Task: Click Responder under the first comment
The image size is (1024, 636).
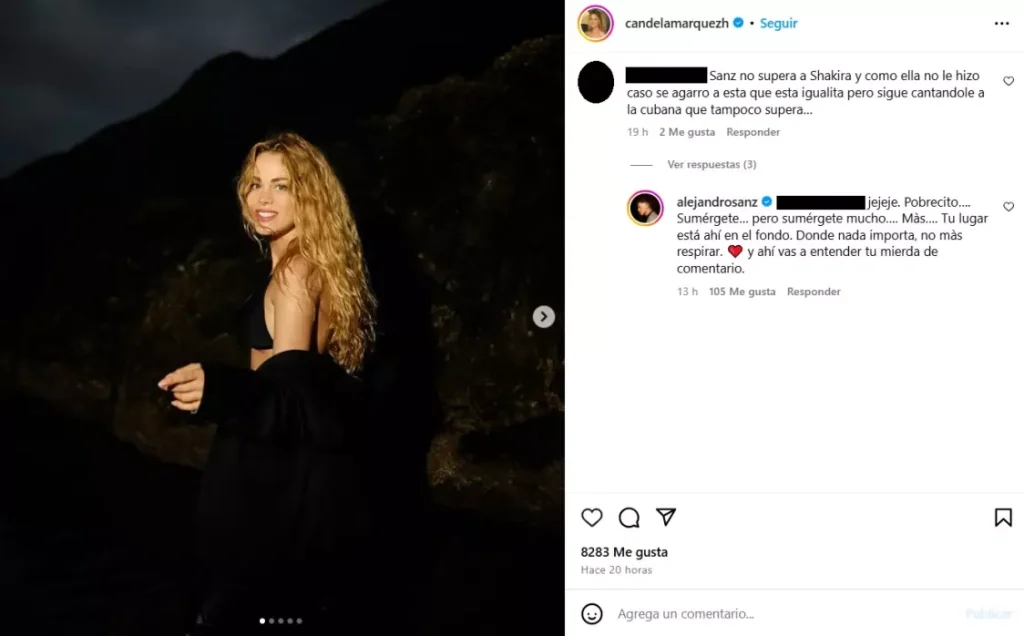Action: pyautogui.click(x=753, y=132)
